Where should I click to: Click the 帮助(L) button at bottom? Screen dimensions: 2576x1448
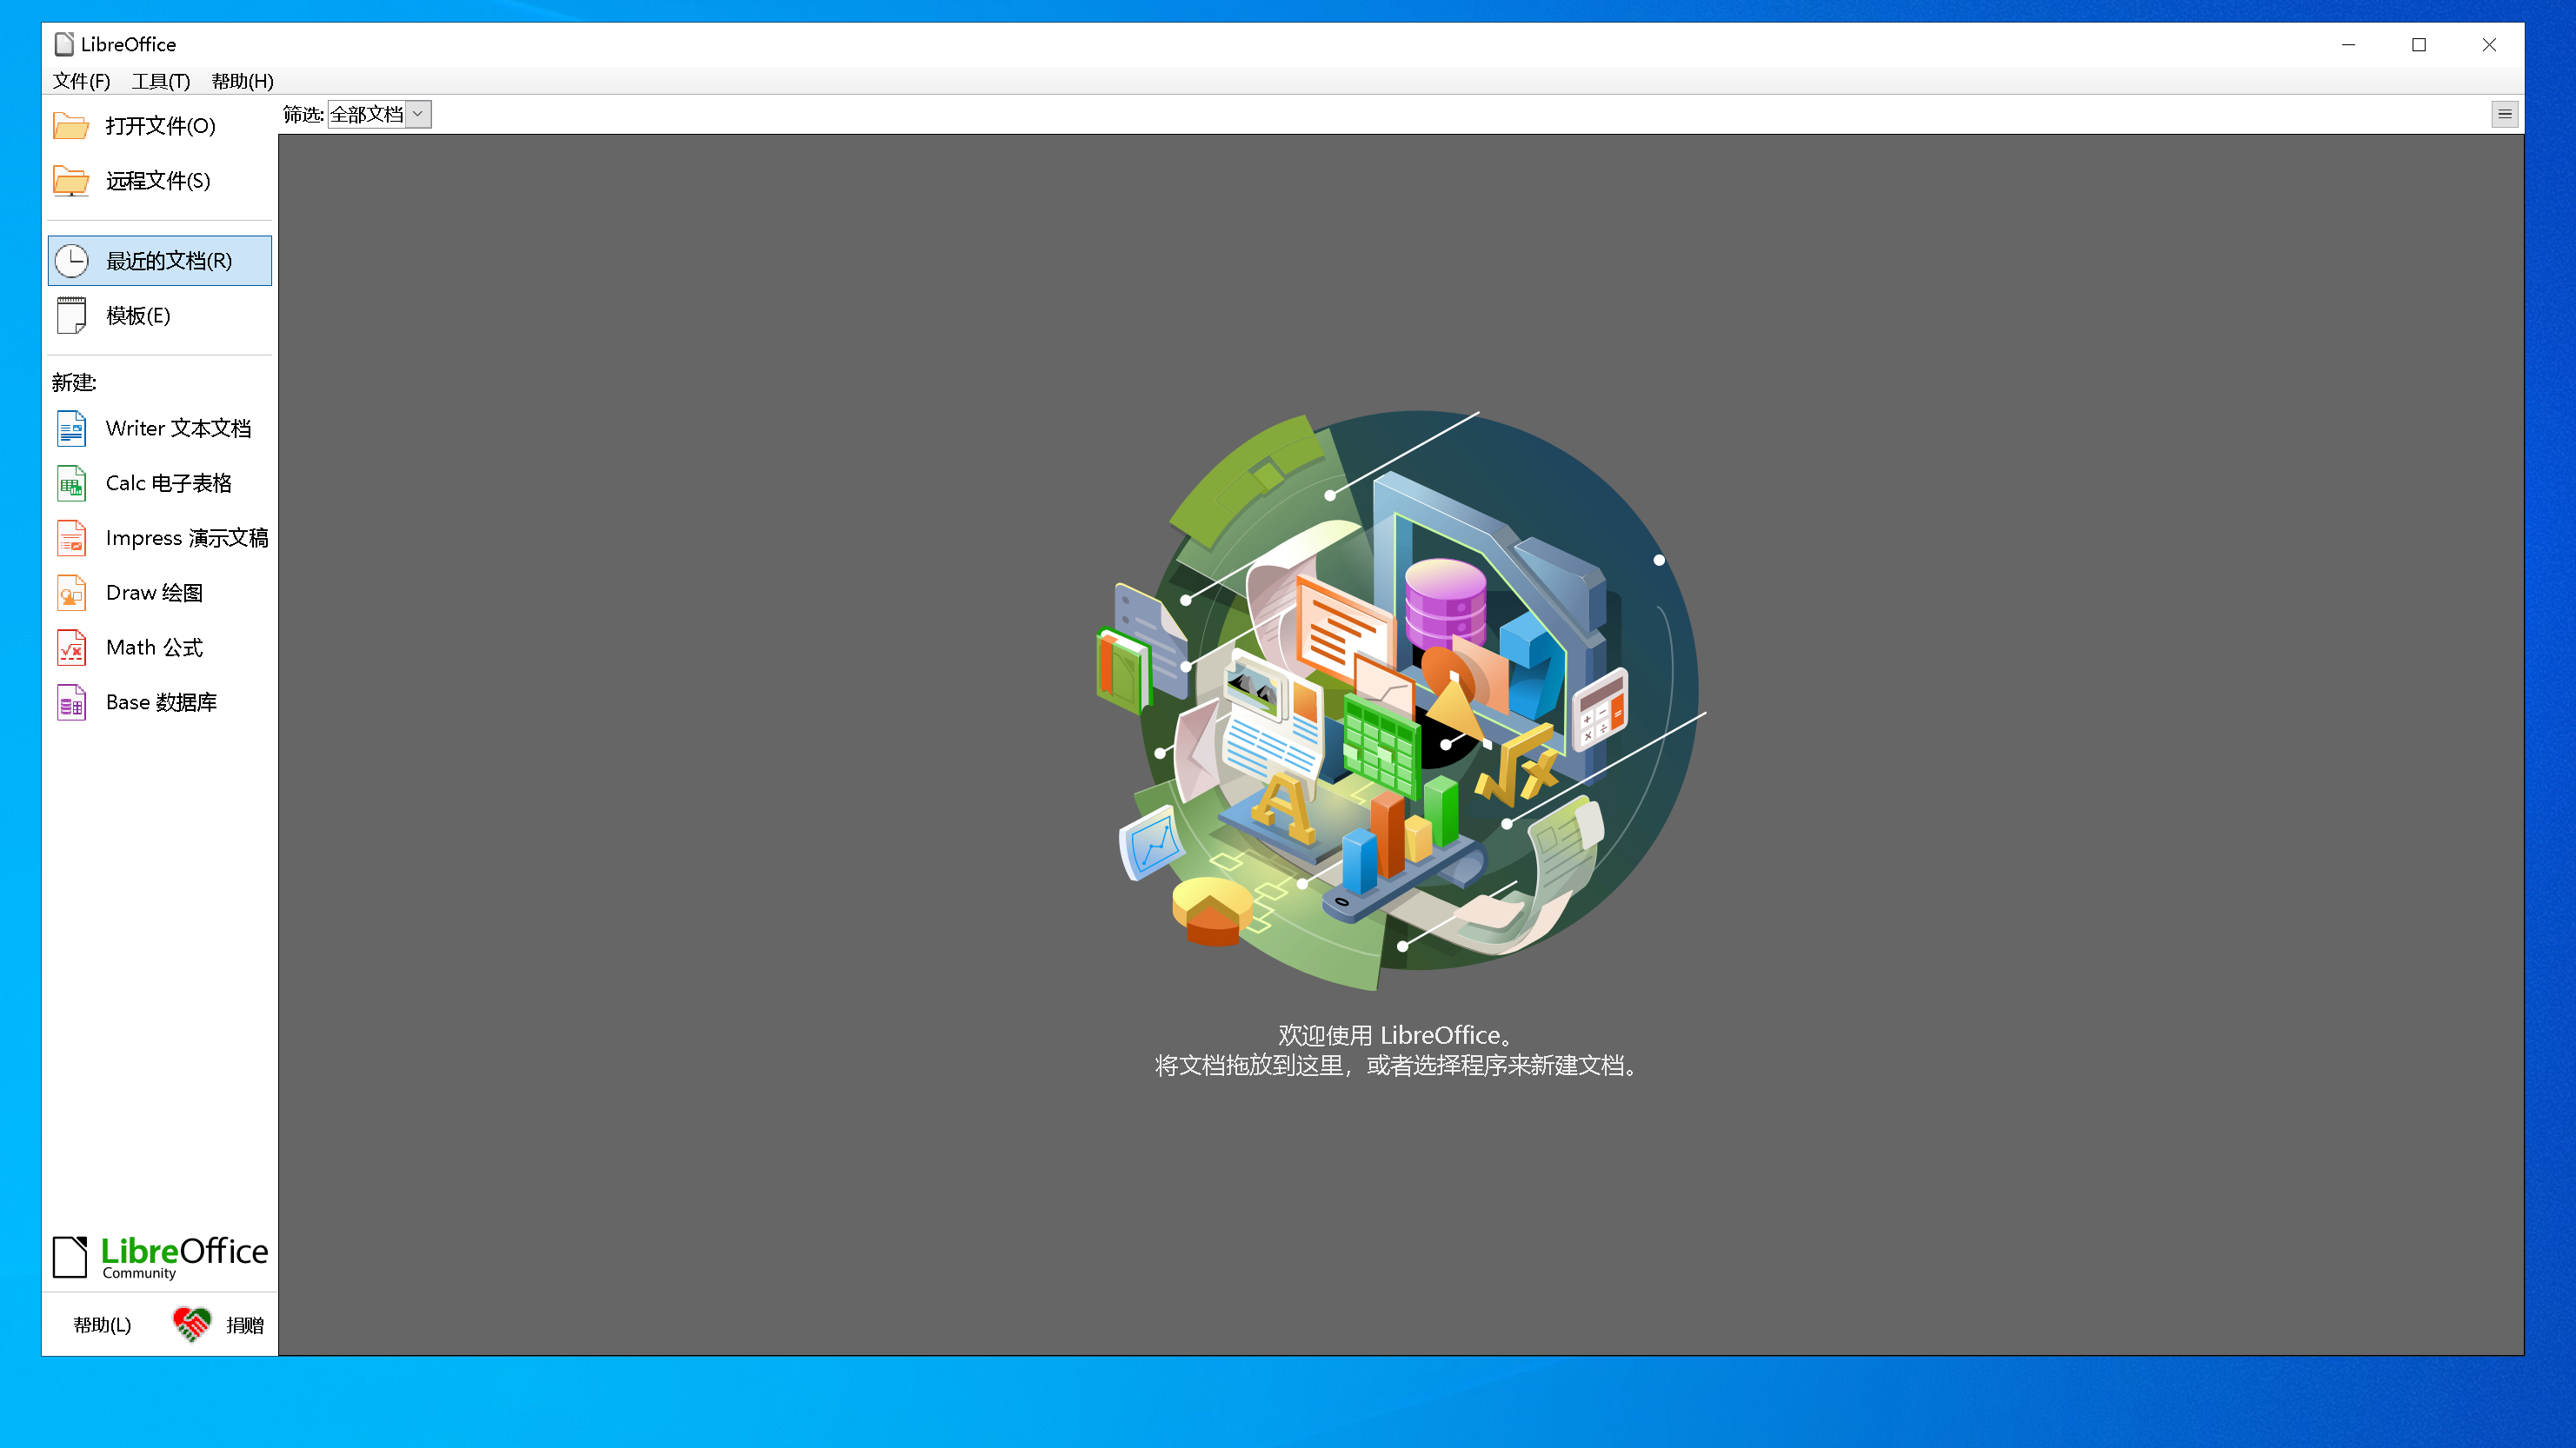point(102,1325)
